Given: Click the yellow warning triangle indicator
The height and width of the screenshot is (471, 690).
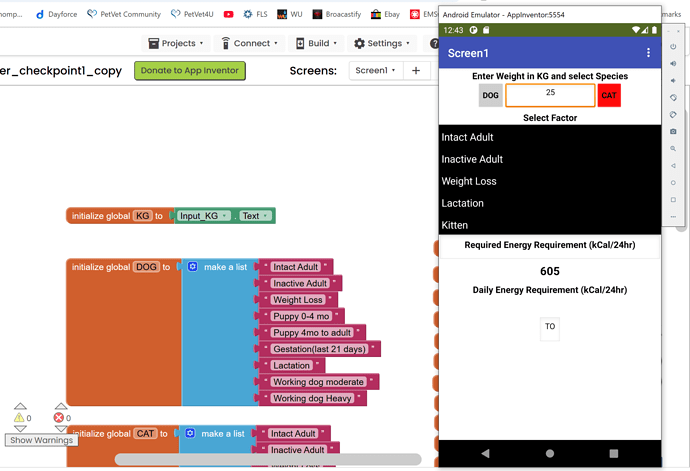Looking at the screenshot, I should coord(18,418).
